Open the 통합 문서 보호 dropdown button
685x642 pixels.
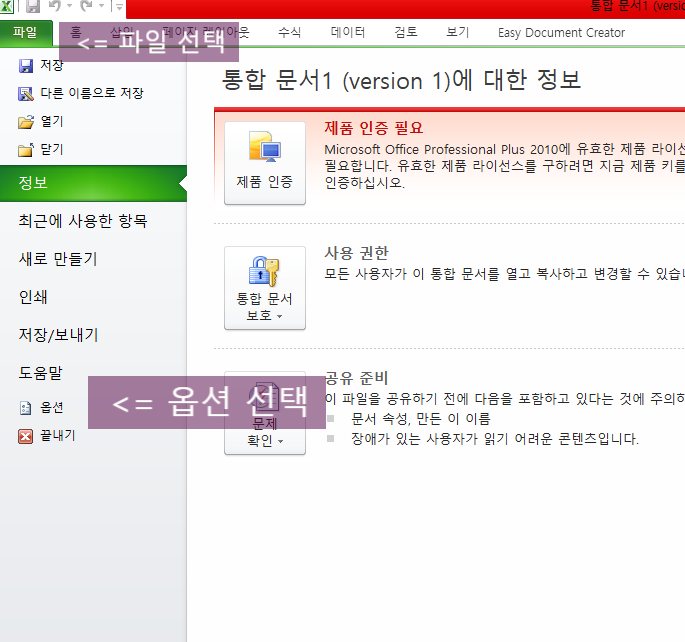265,288
